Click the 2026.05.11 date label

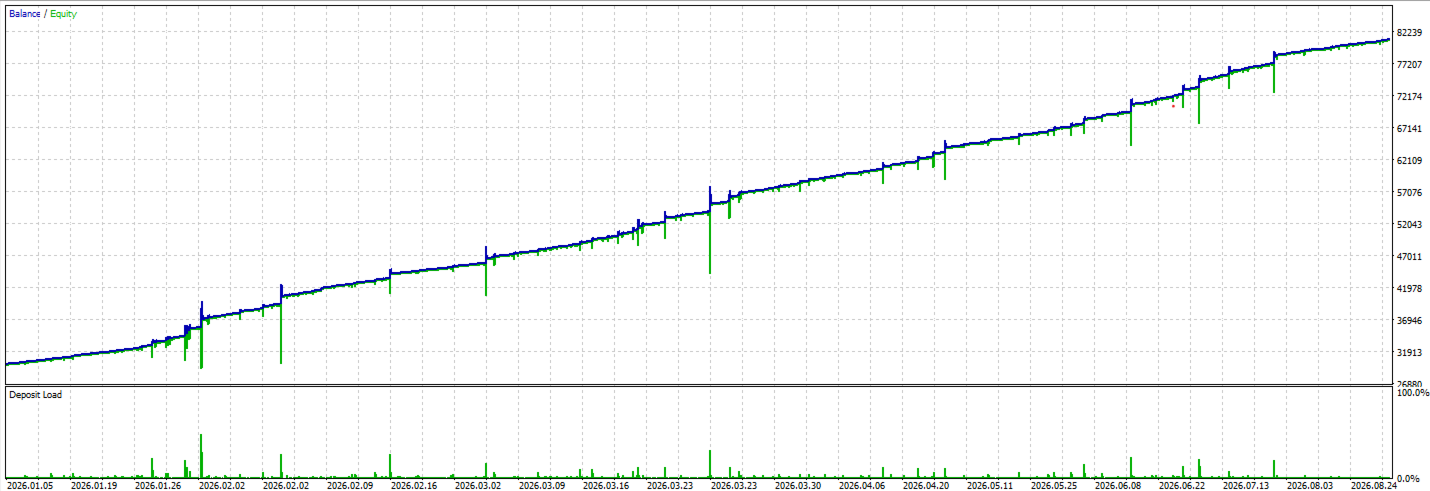pyautogui.click(x=990, y=485)
